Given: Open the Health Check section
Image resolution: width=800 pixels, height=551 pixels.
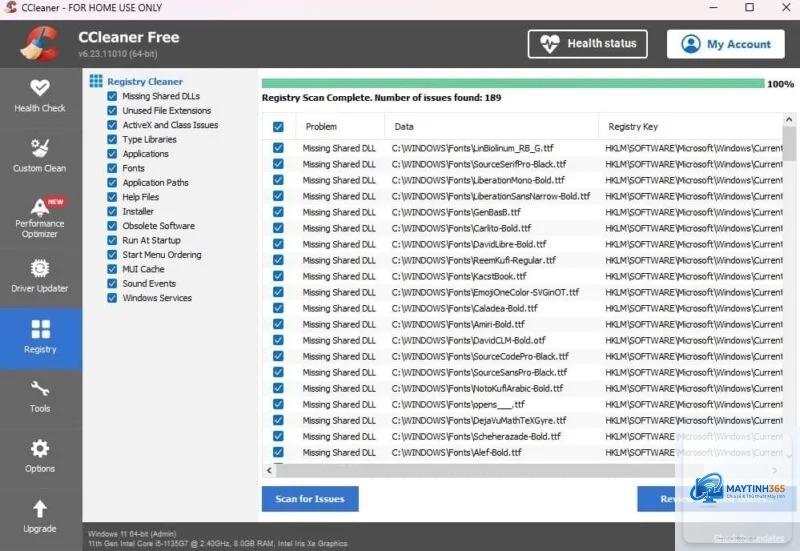Looking at the screenshot, I should pyautogui.click(x=40, y=95).
